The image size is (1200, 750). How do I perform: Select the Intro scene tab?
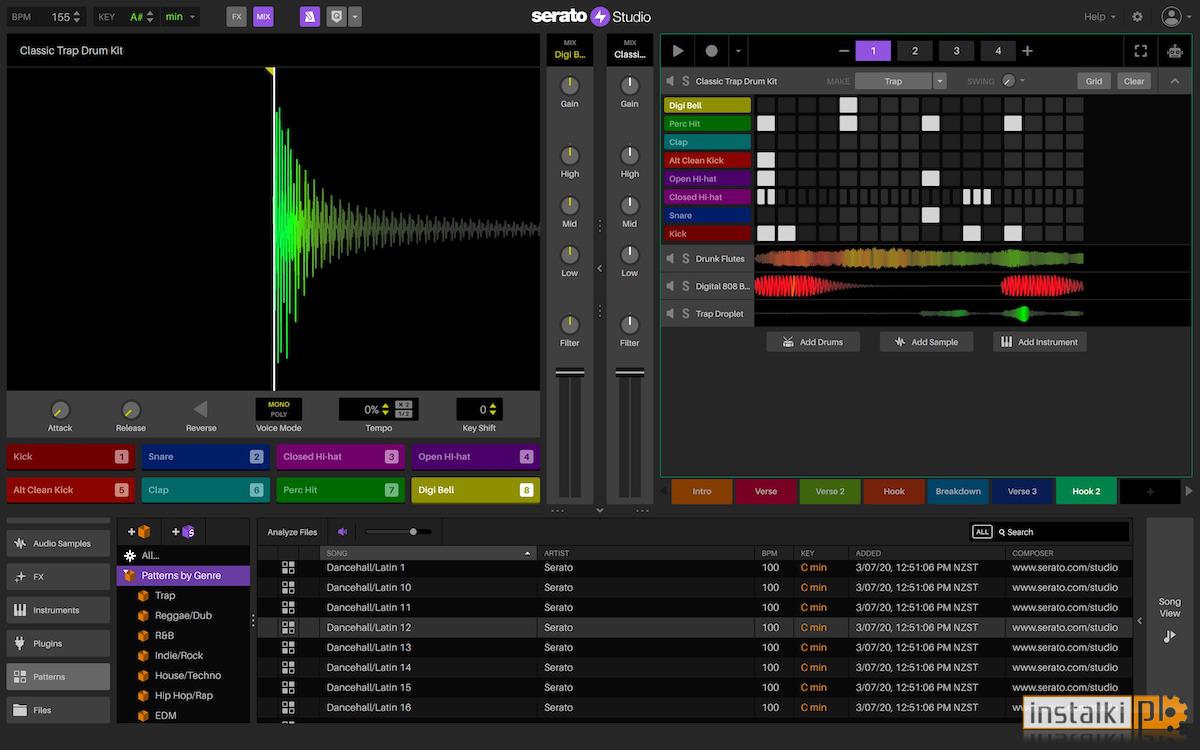702,491
